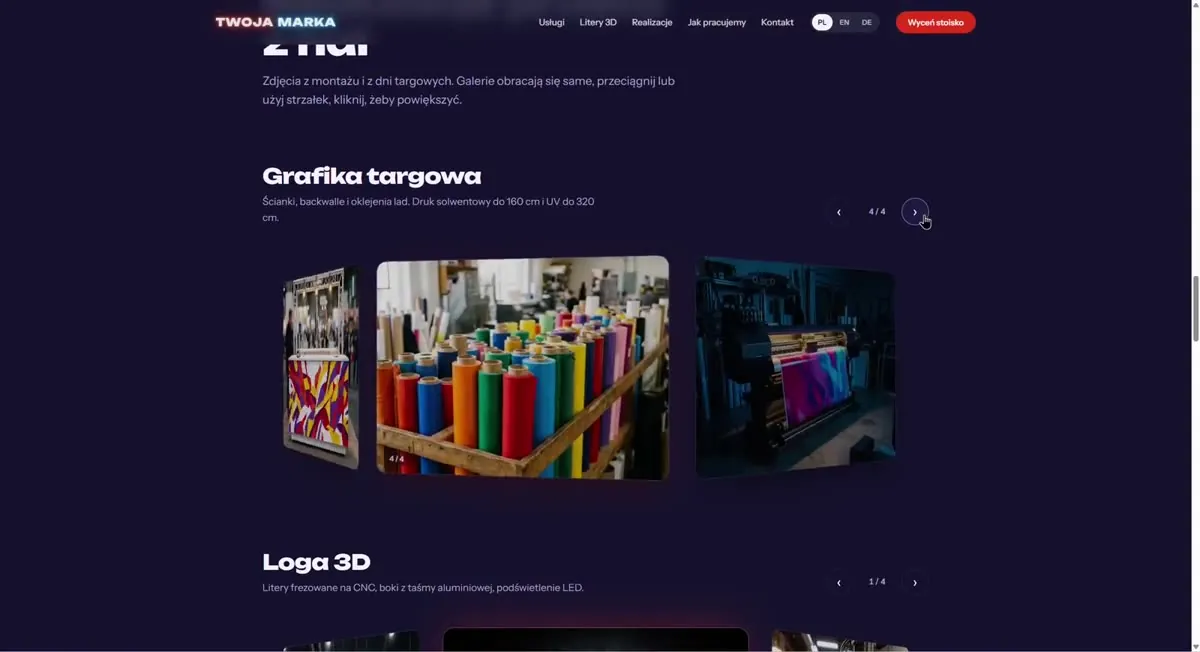Click the Loga 3D heading
This screenshot has height=652, width=1200.
[316, 562]
